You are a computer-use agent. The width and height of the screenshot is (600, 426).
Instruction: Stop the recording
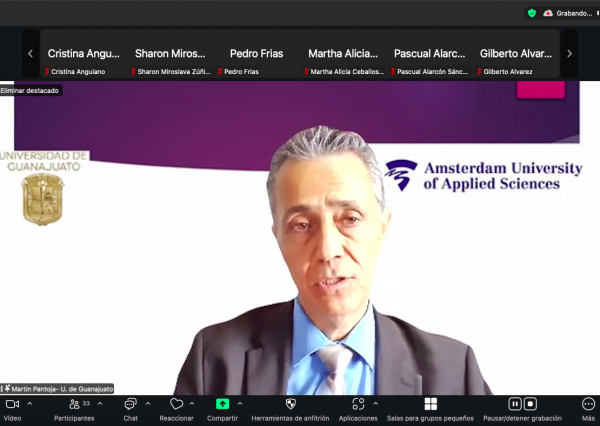530,404
